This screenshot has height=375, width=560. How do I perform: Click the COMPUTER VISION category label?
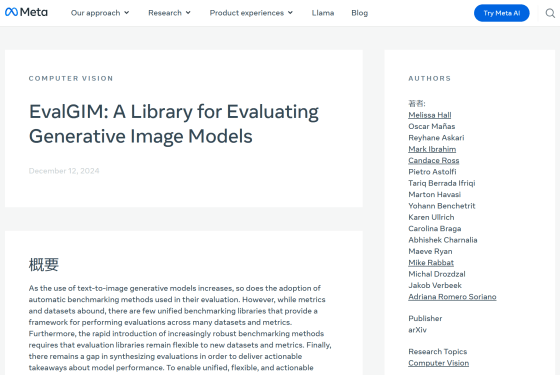pyautogui.click(x=71, y=78)
